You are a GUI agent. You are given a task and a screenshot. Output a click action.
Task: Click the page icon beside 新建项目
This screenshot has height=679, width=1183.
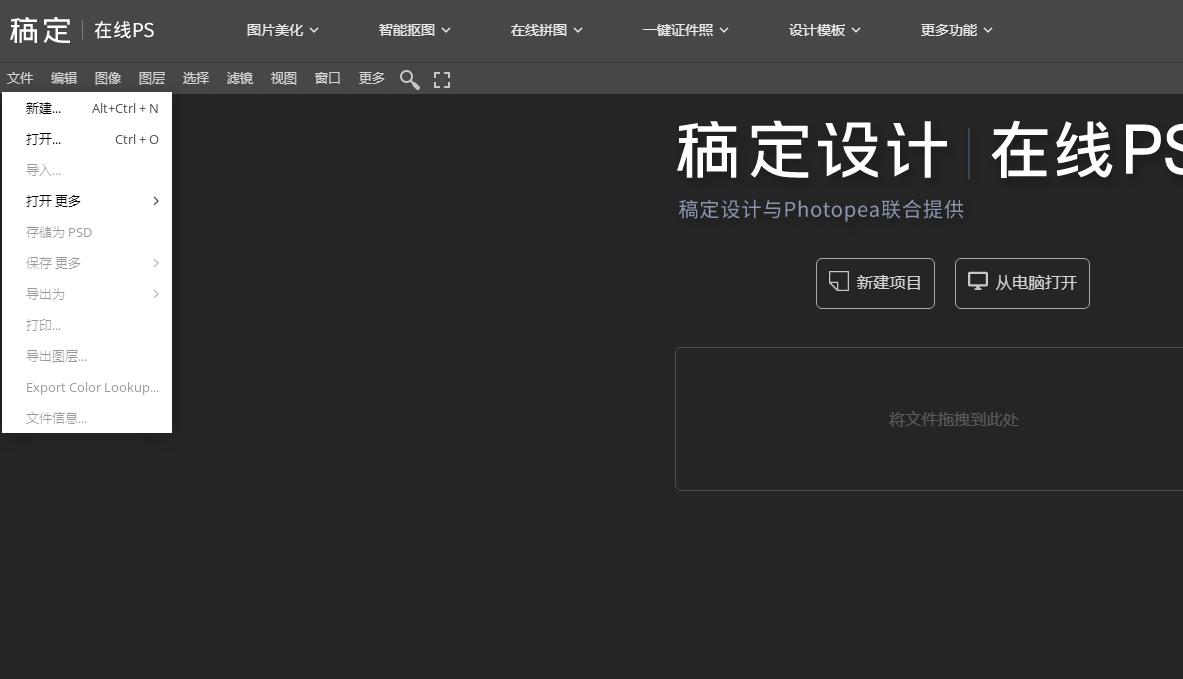point(839,282)
